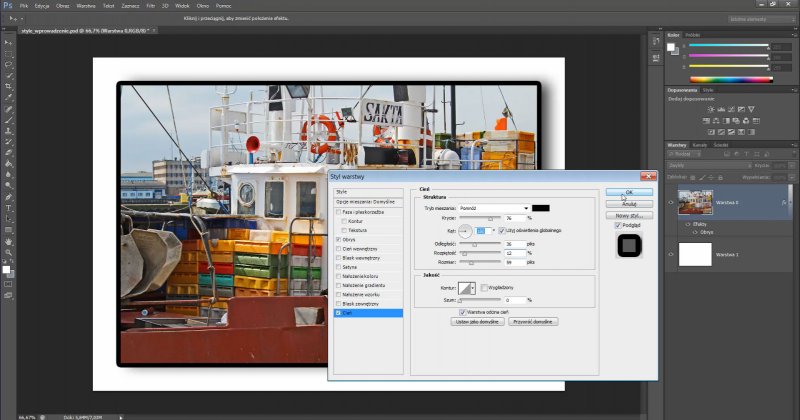Uncheck the Obrys effect checkbox
The width and height of the screenshot is (800, 420).
click(338, 240)
